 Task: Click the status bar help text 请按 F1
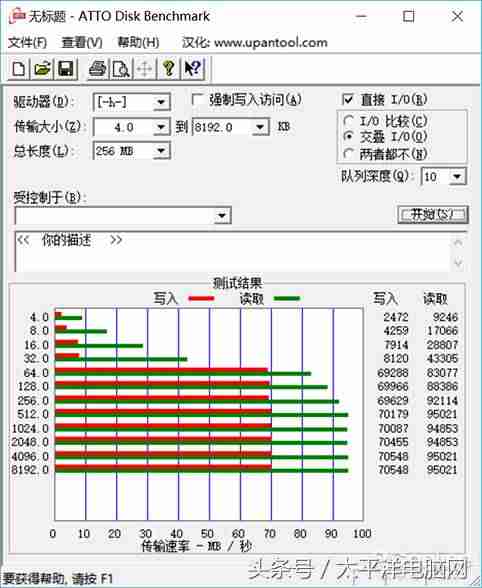(x=92, y=579)
